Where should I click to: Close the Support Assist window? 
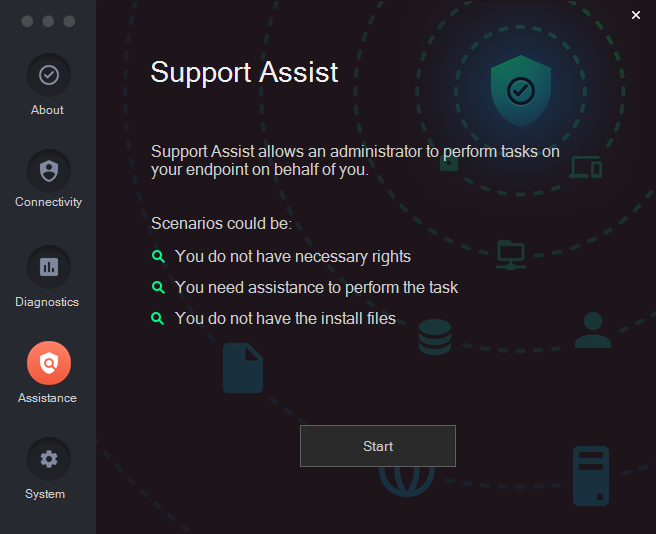[x=636, y=15]
